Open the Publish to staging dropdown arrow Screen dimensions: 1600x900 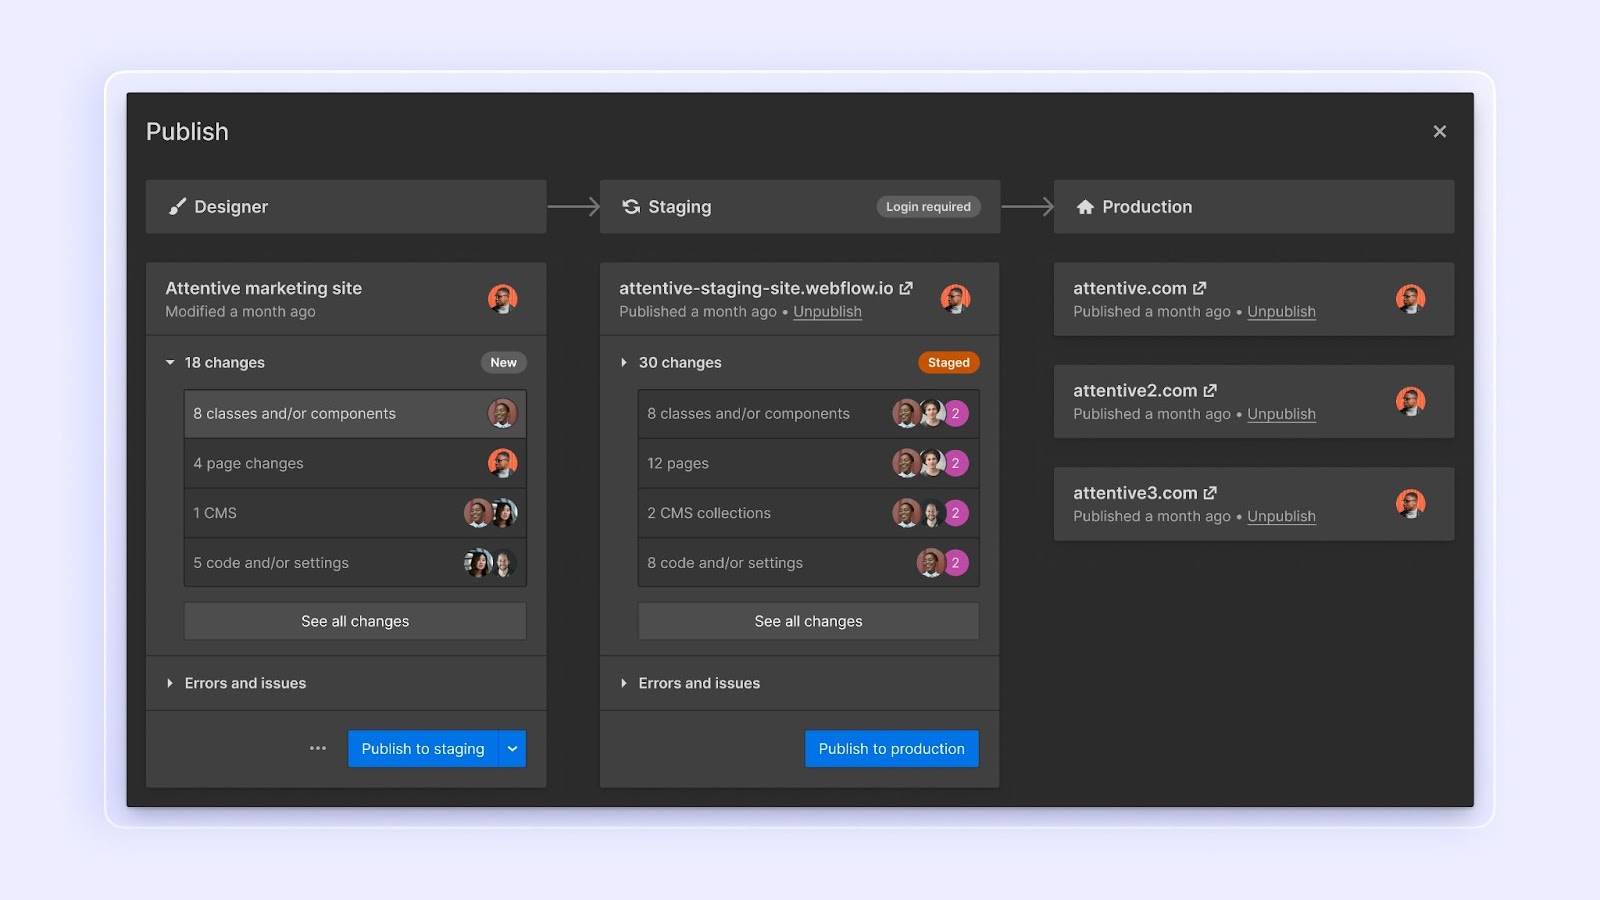[x=512, y=749]
